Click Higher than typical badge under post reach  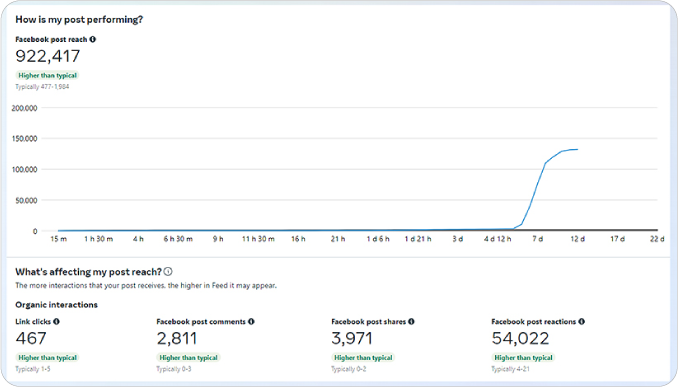pos(48,75)
